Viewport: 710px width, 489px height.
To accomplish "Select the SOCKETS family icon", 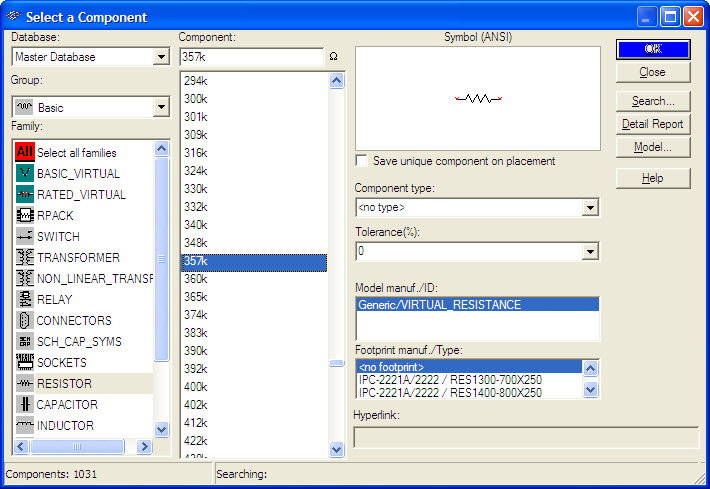I will tap(24, 362).
